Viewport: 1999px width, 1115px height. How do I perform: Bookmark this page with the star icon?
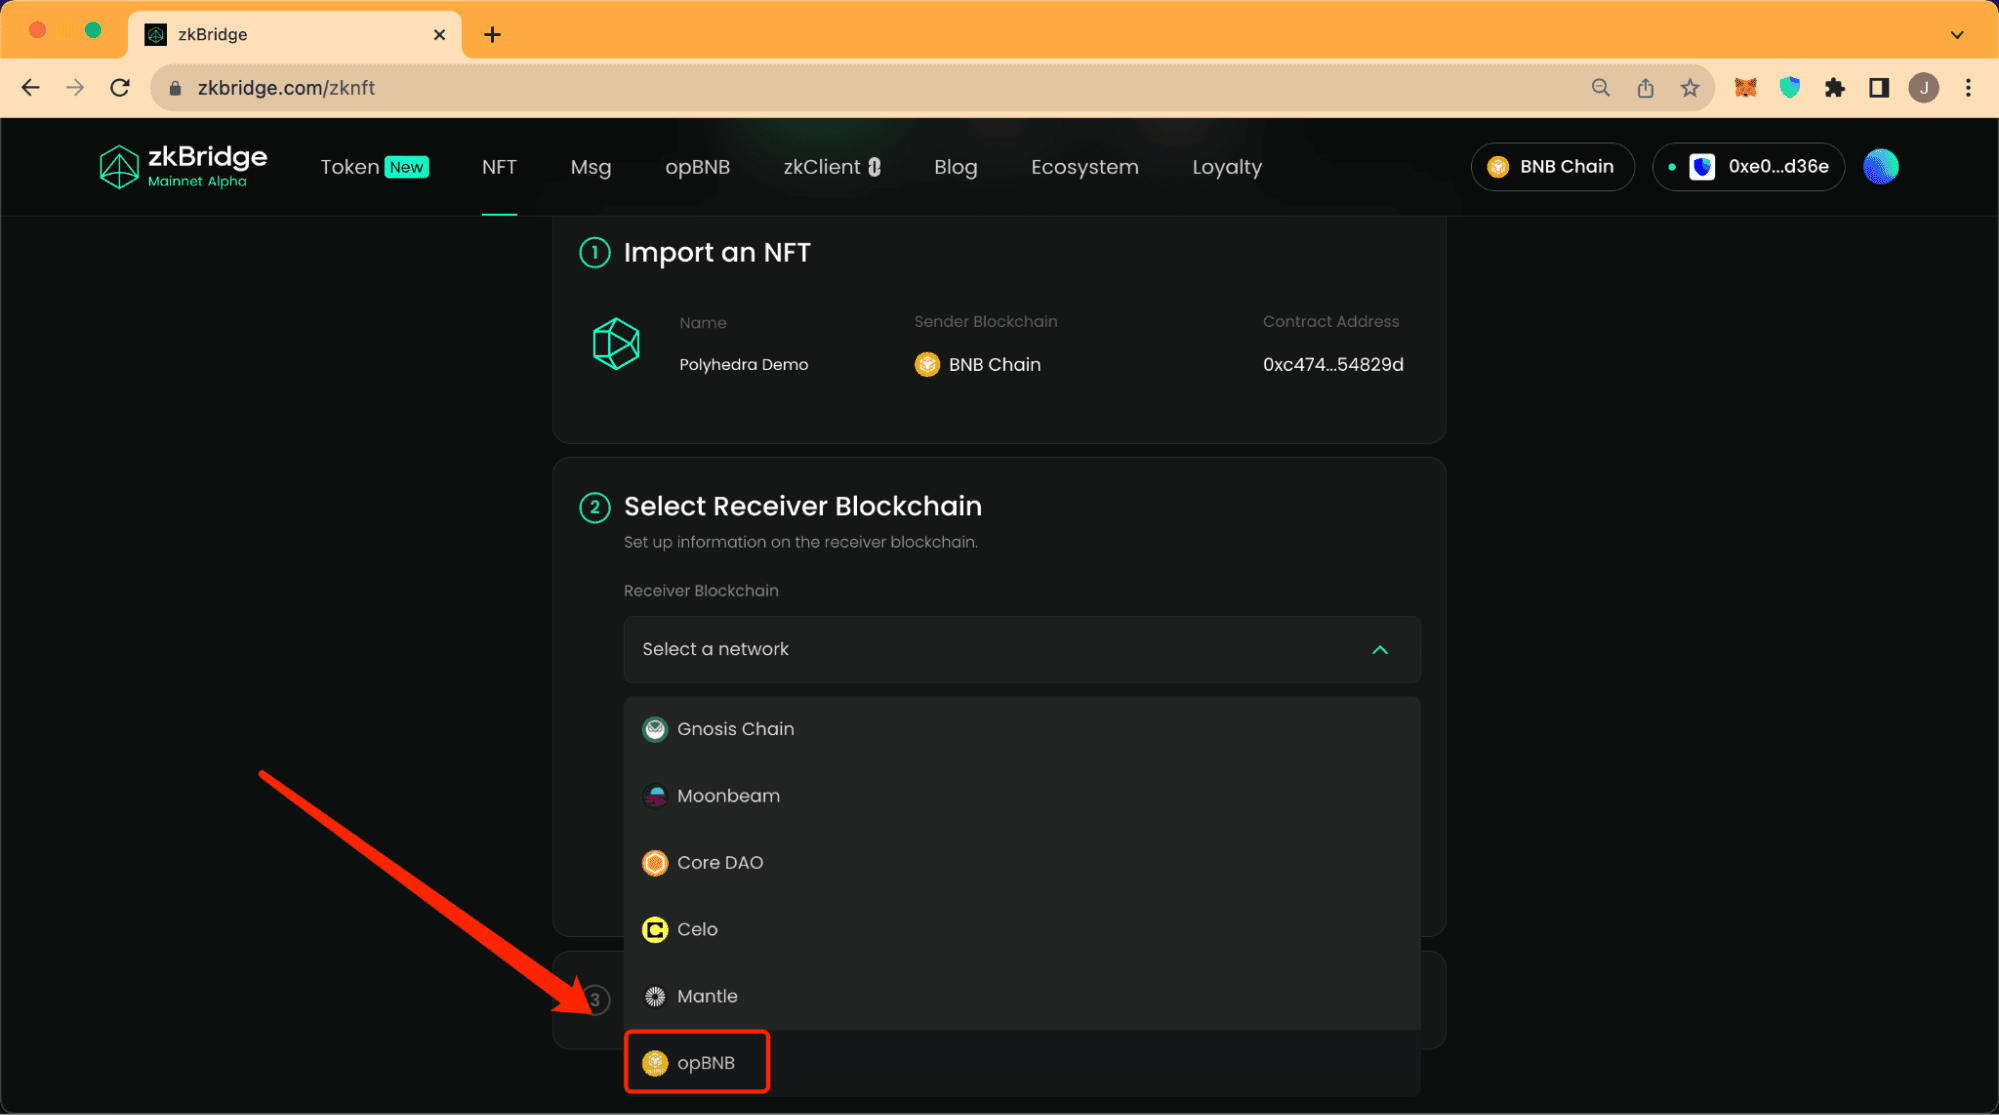[1690, 88]
